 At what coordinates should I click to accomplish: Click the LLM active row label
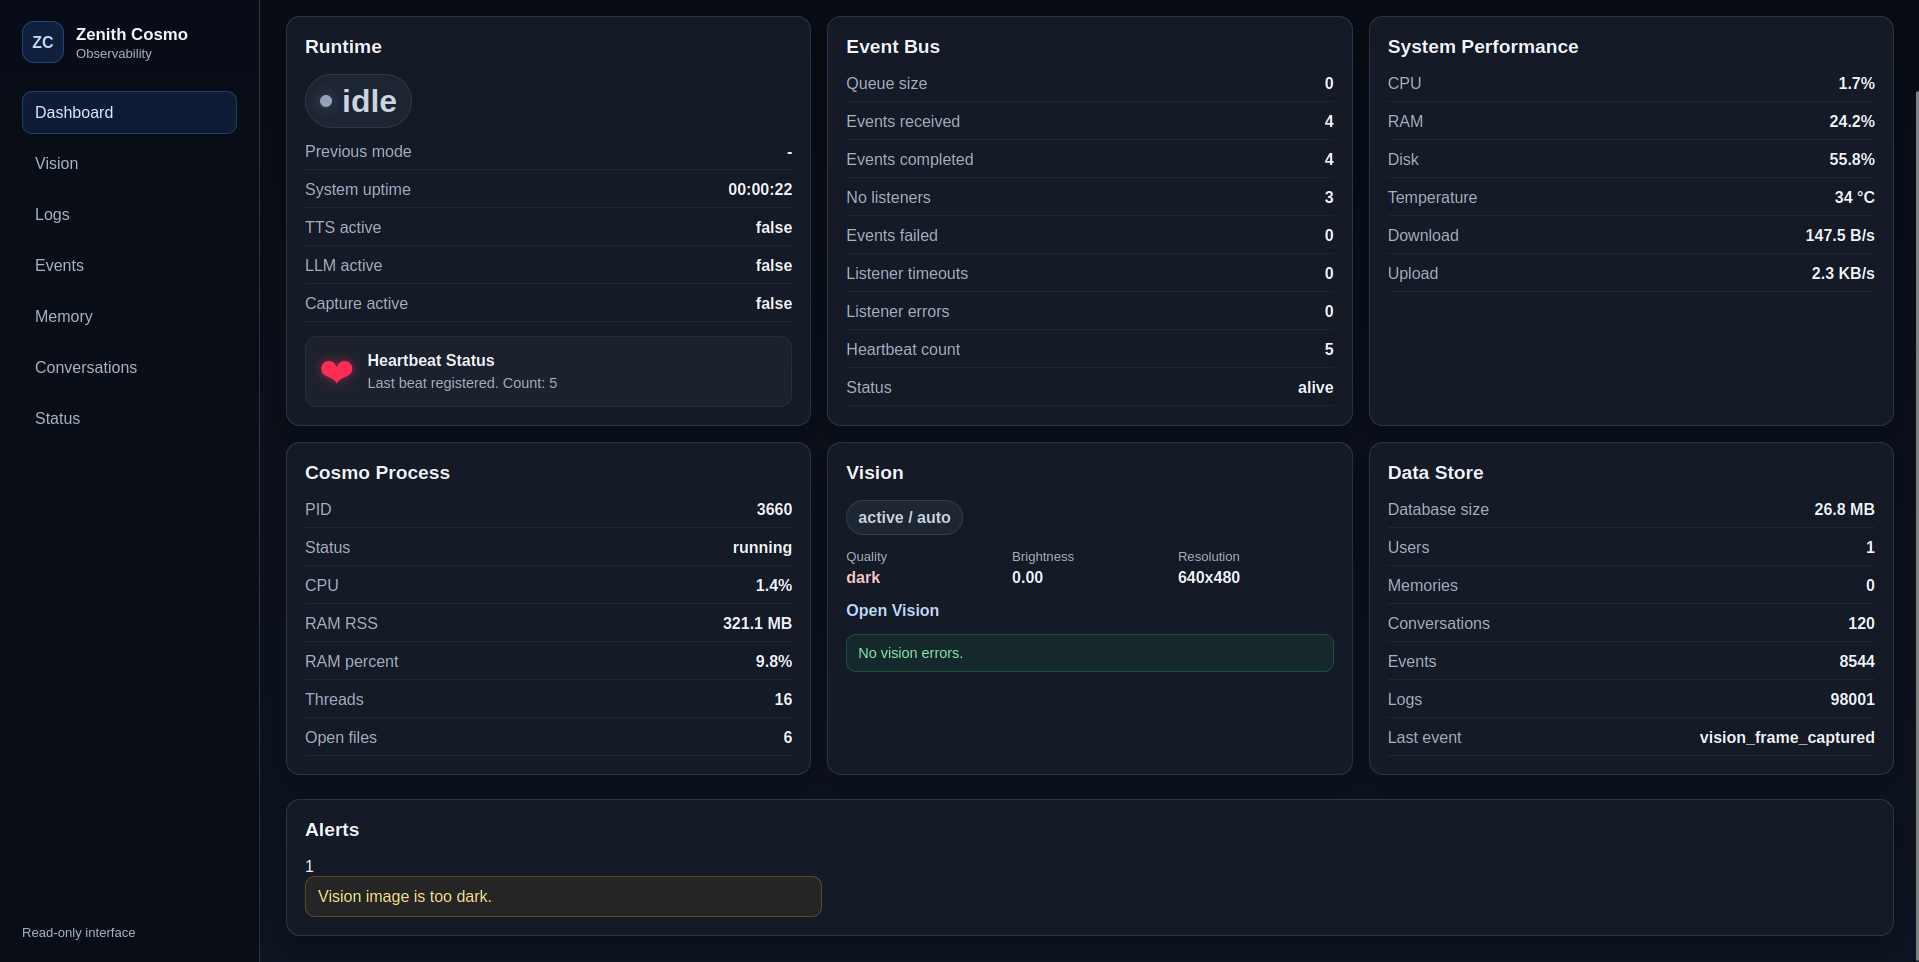point(343,265)
